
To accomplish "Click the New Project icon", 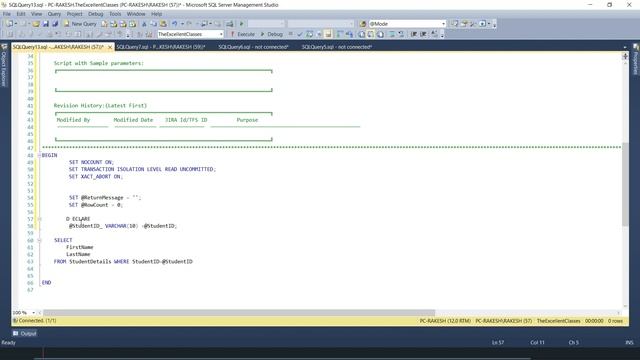I will point(9,24).
